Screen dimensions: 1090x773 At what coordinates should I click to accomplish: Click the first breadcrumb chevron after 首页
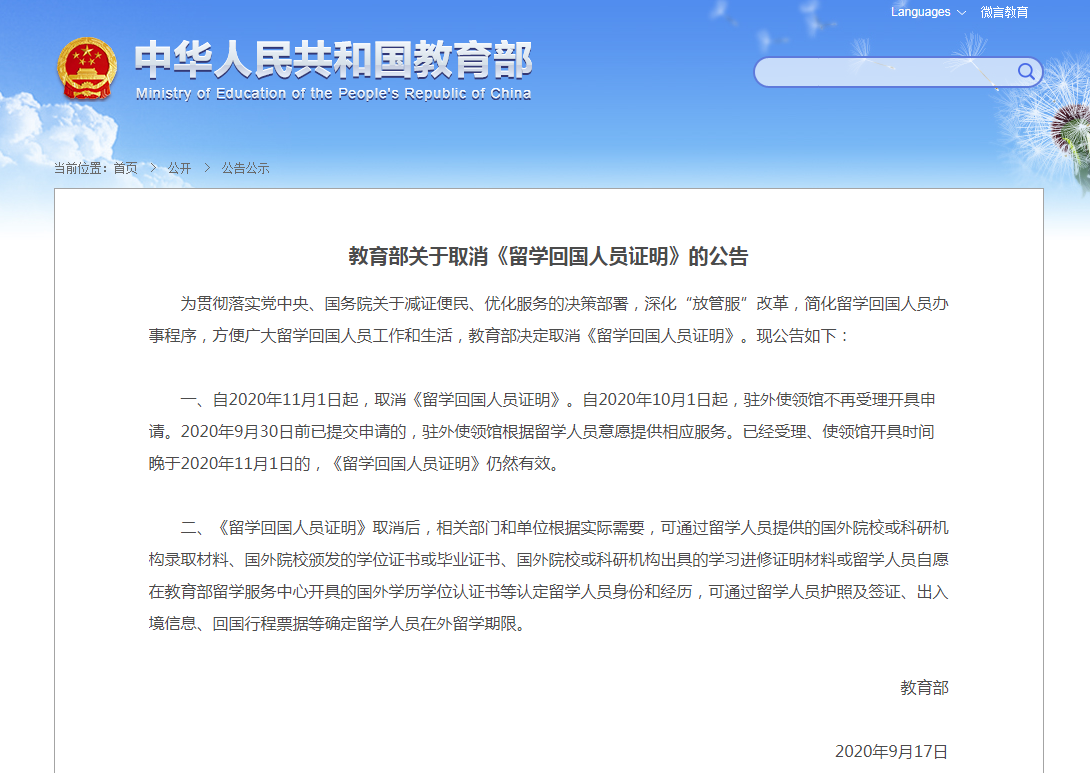(x=153, y=168)
